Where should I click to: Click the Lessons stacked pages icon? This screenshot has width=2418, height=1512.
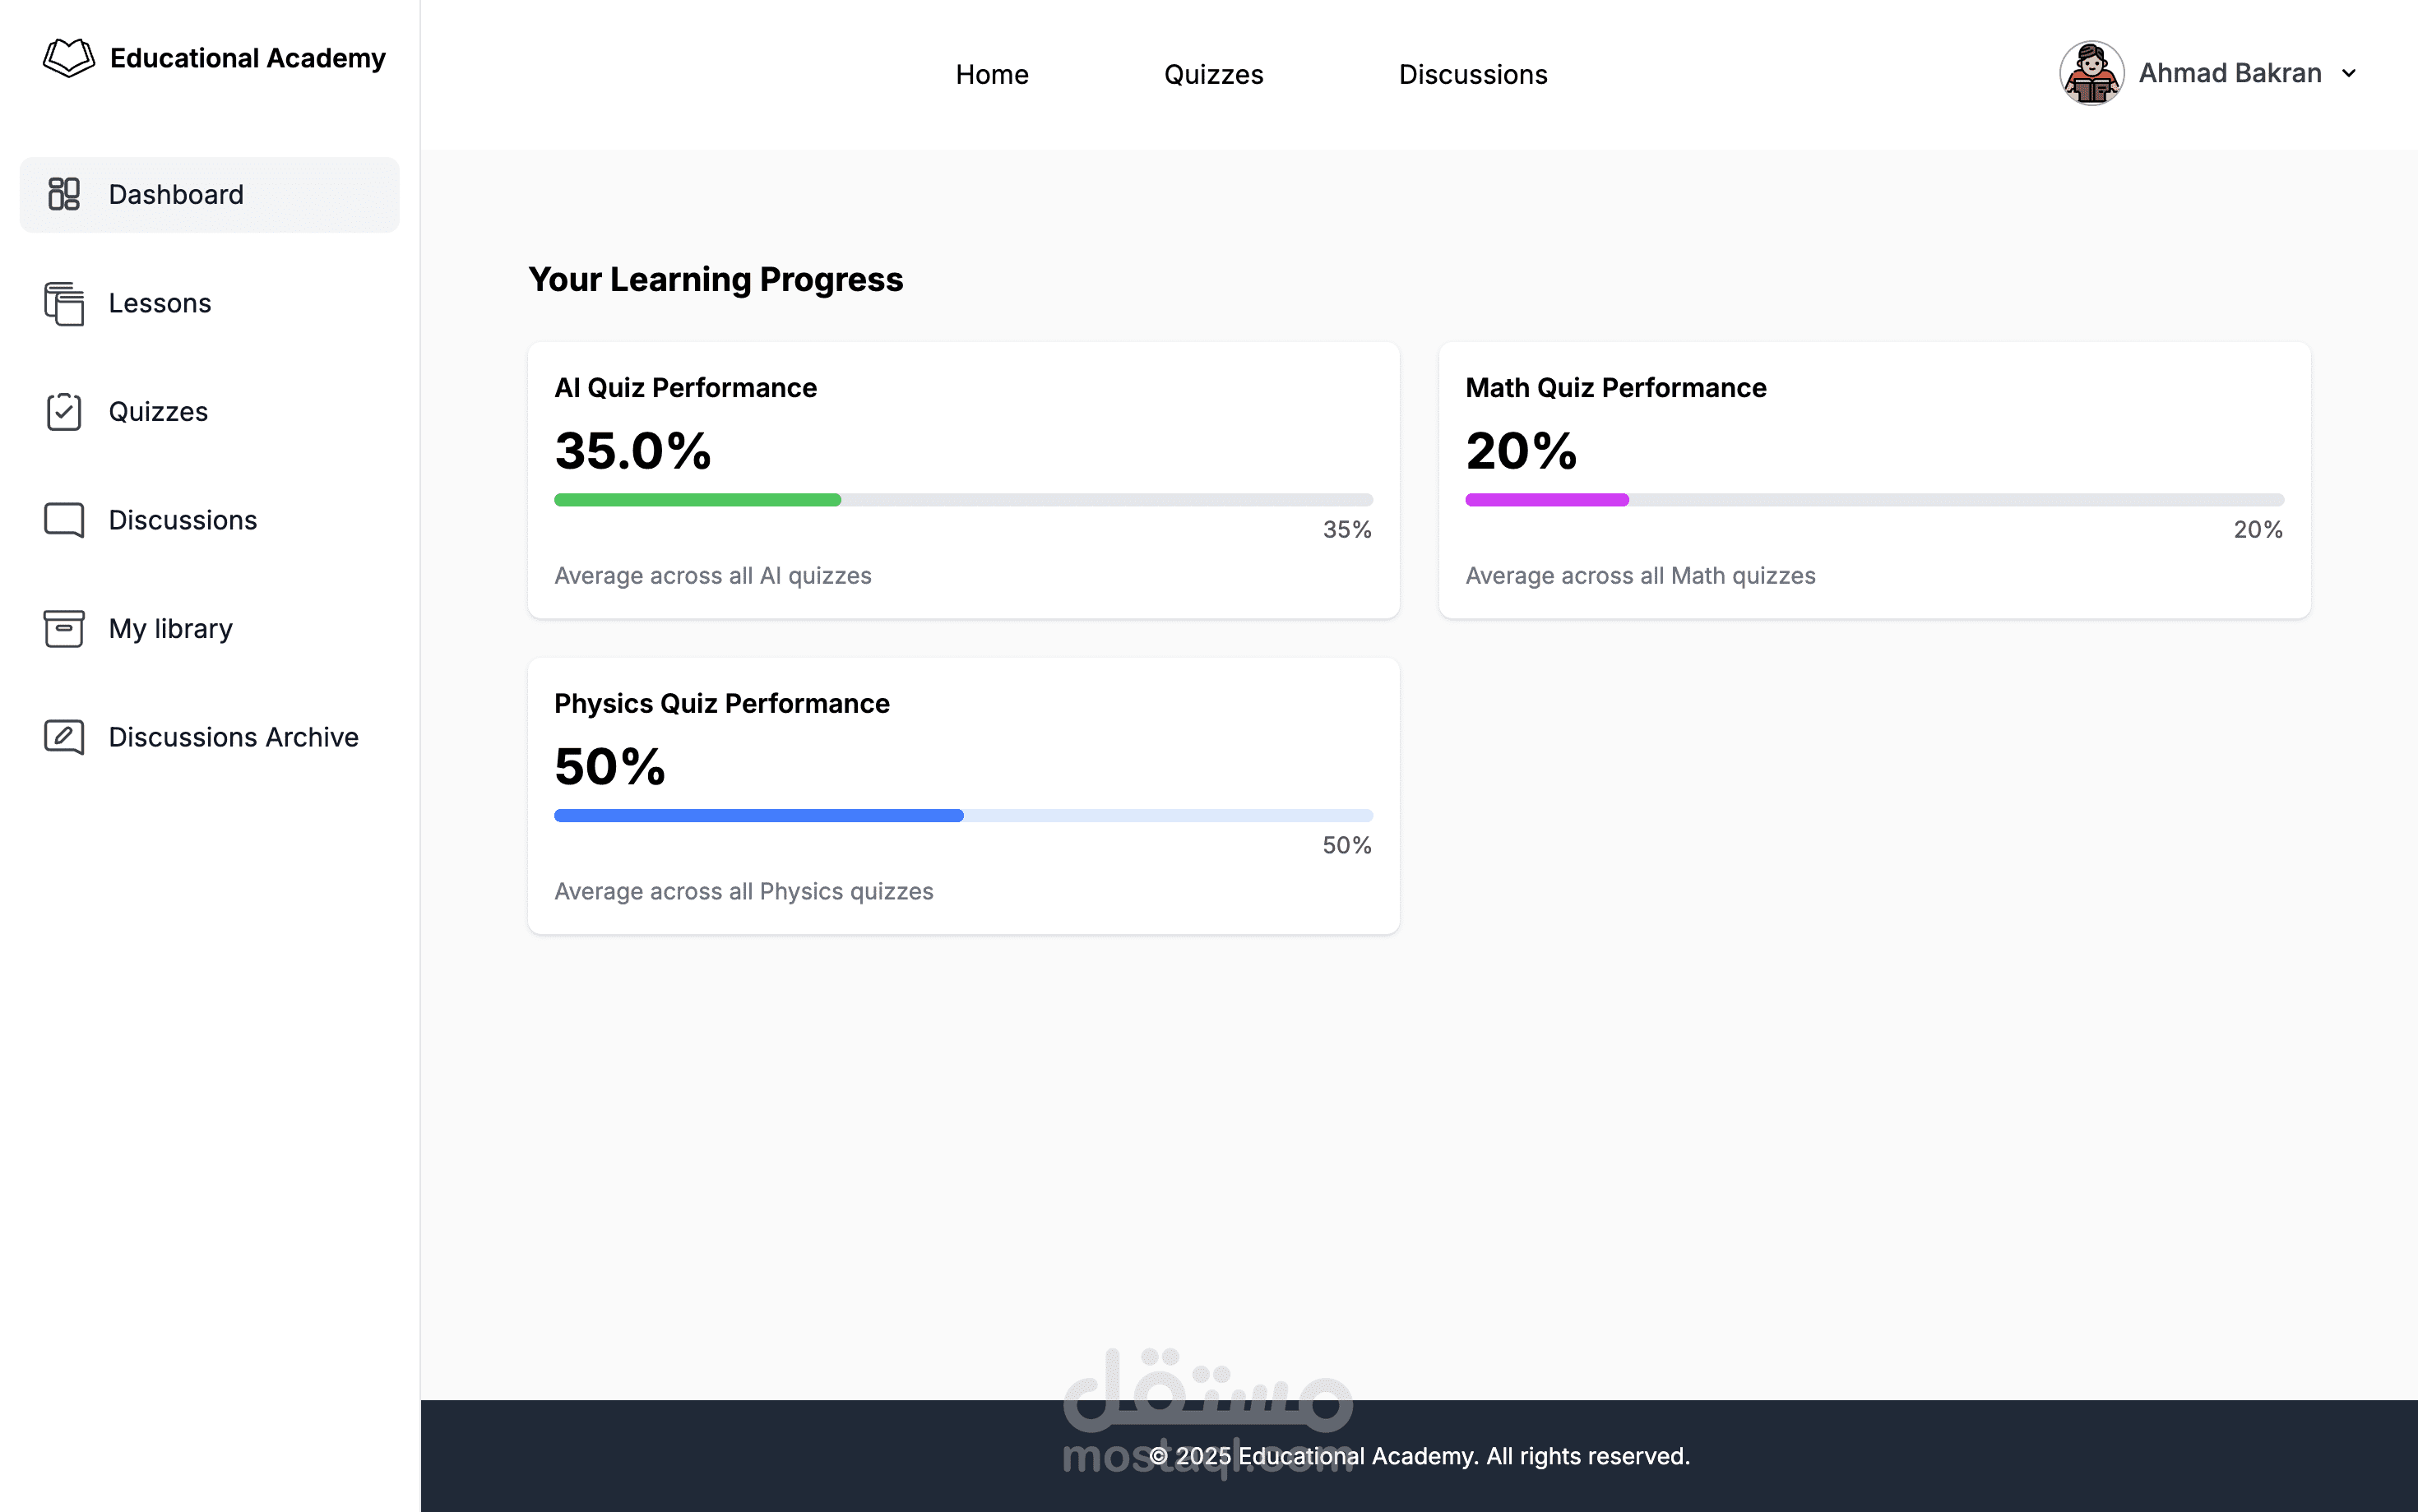[x=64, y=303]
